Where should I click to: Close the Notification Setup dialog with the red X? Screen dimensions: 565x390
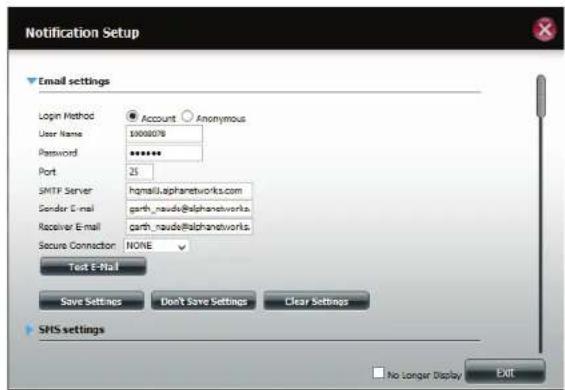pyautogui.click(x=544, y=30)
